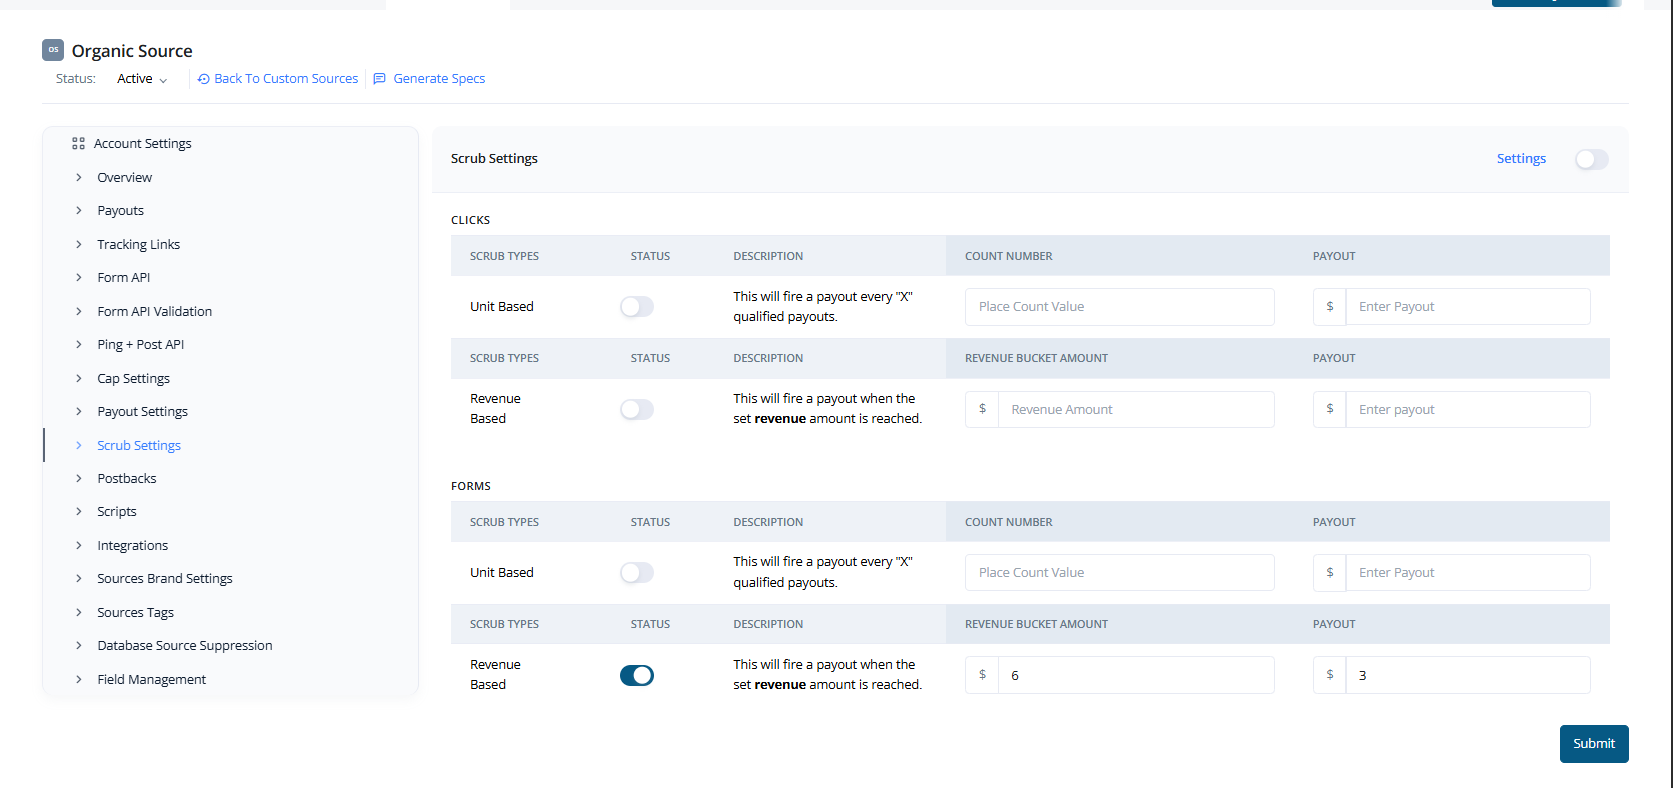Expand the Tracking Links chevron

[79, 244]
